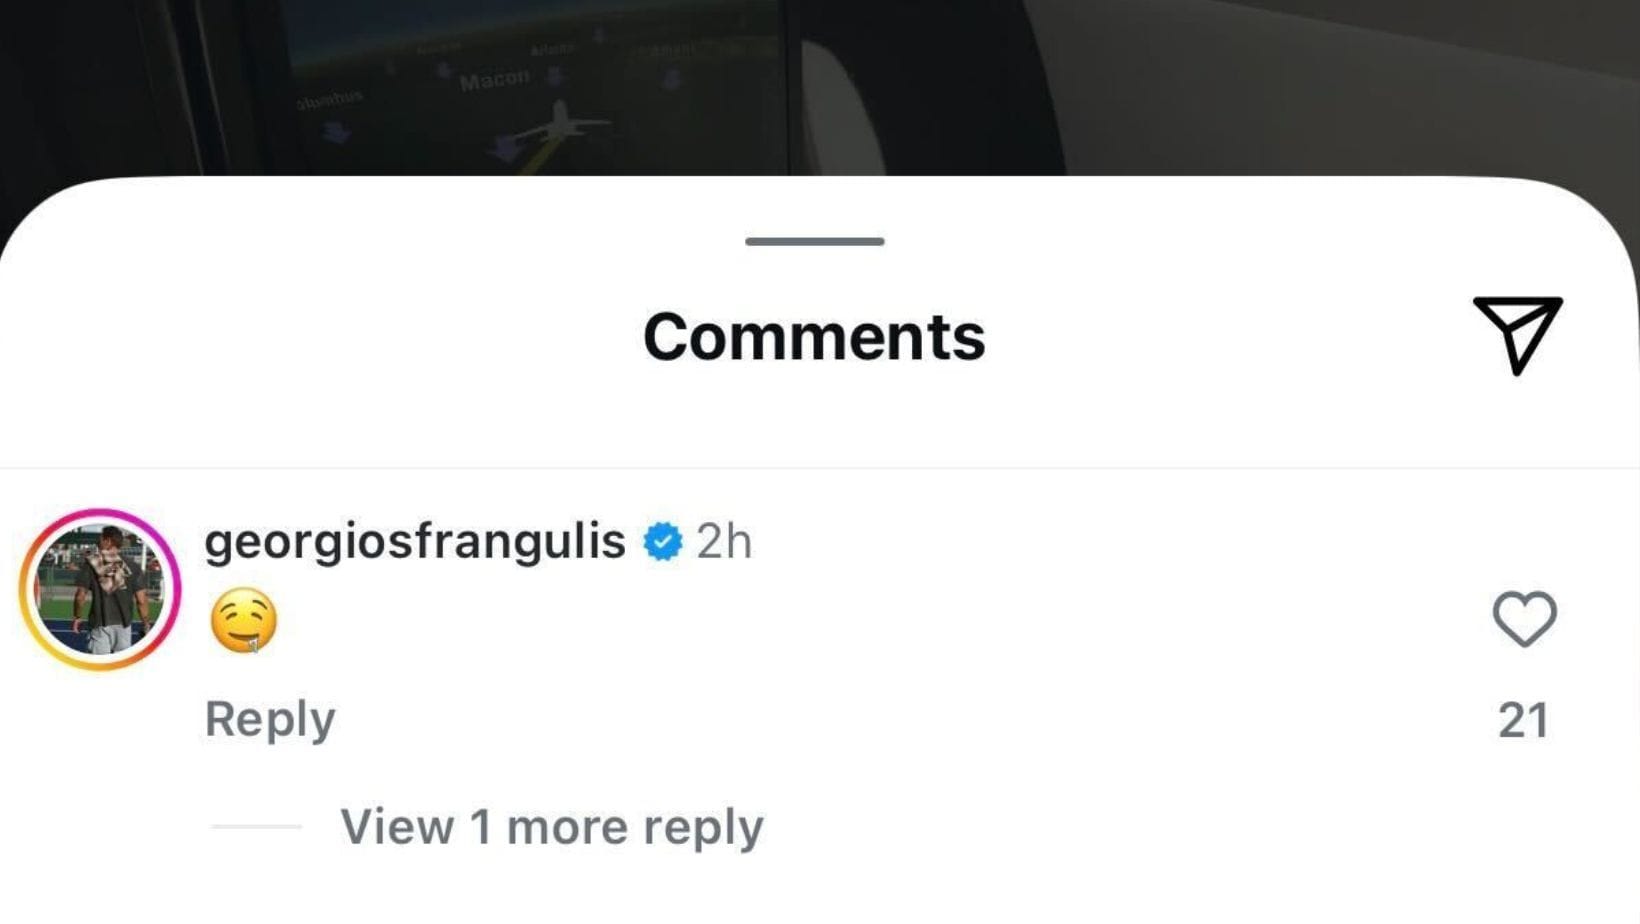Click the Columbus label on the map
Image resolution: width=1640 pixels, height=924 pixels.
click(x=330, y=100)
